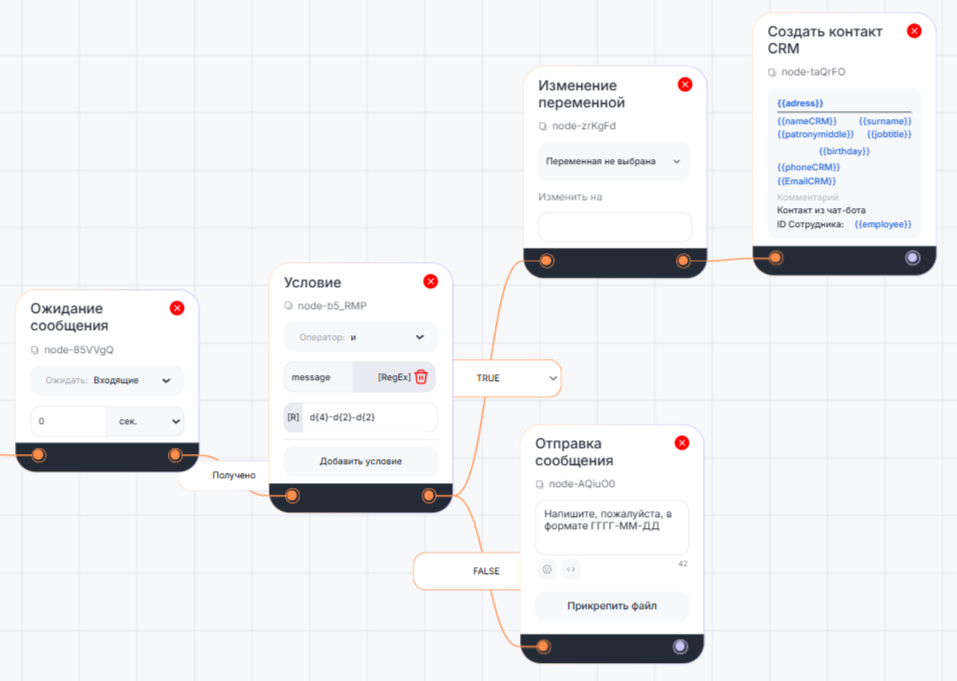Open the Оператор: и dropdown

[360, 337]
